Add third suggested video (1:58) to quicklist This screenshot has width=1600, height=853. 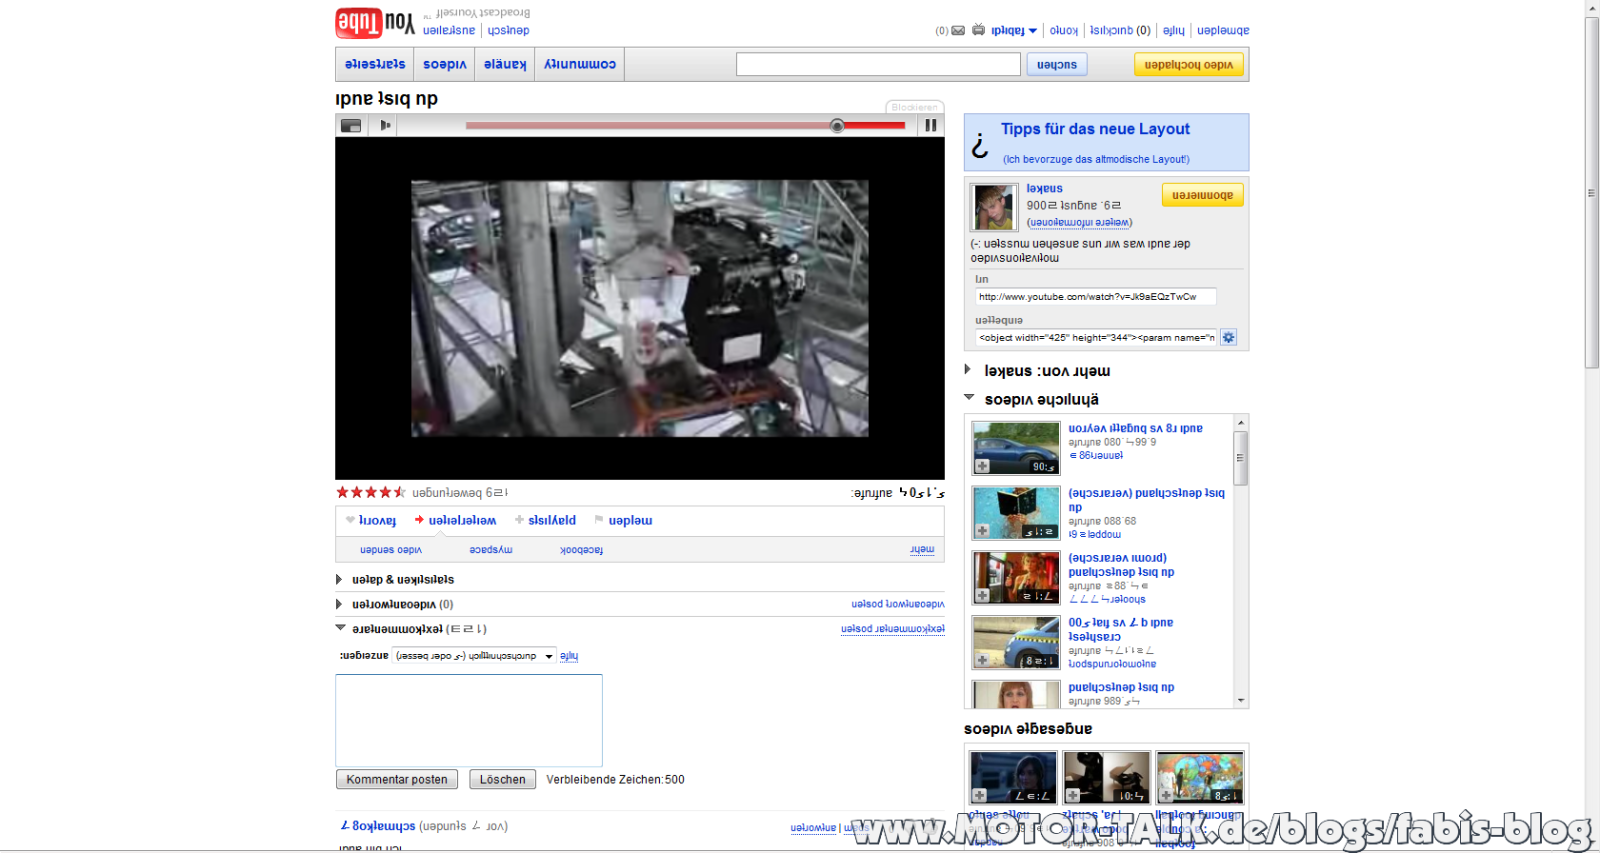(1166, 796)
